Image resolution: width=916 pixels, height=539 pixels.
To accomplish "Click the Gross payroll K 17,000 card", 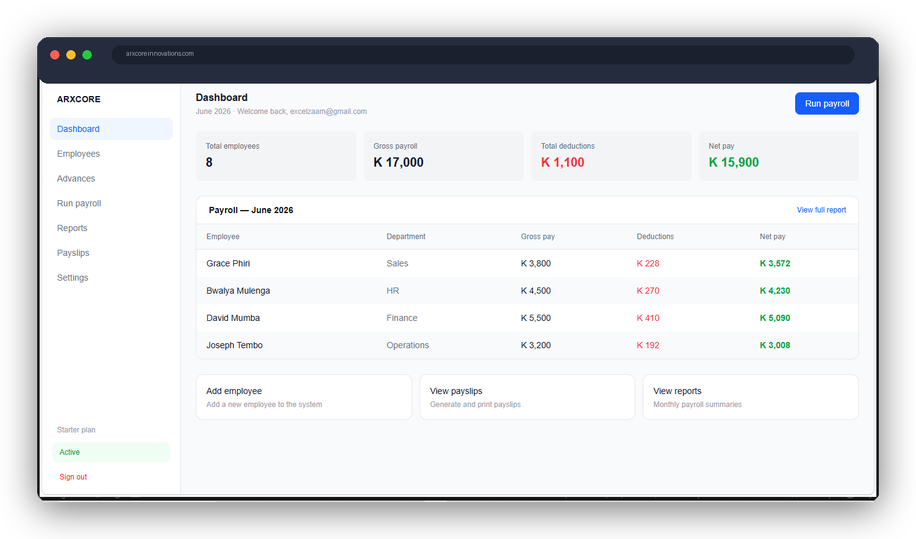I will (443, 156).
